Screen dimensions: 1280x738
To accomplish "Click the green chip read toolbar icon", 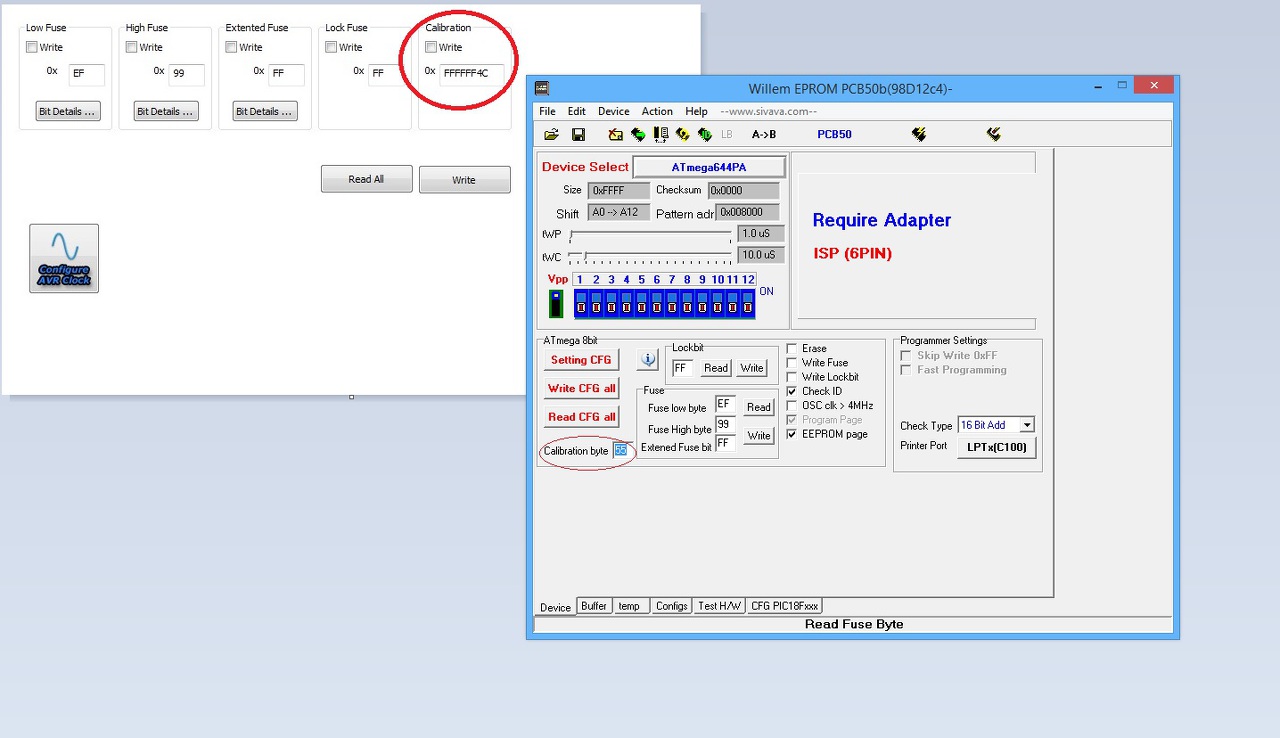I will [638, 134].
